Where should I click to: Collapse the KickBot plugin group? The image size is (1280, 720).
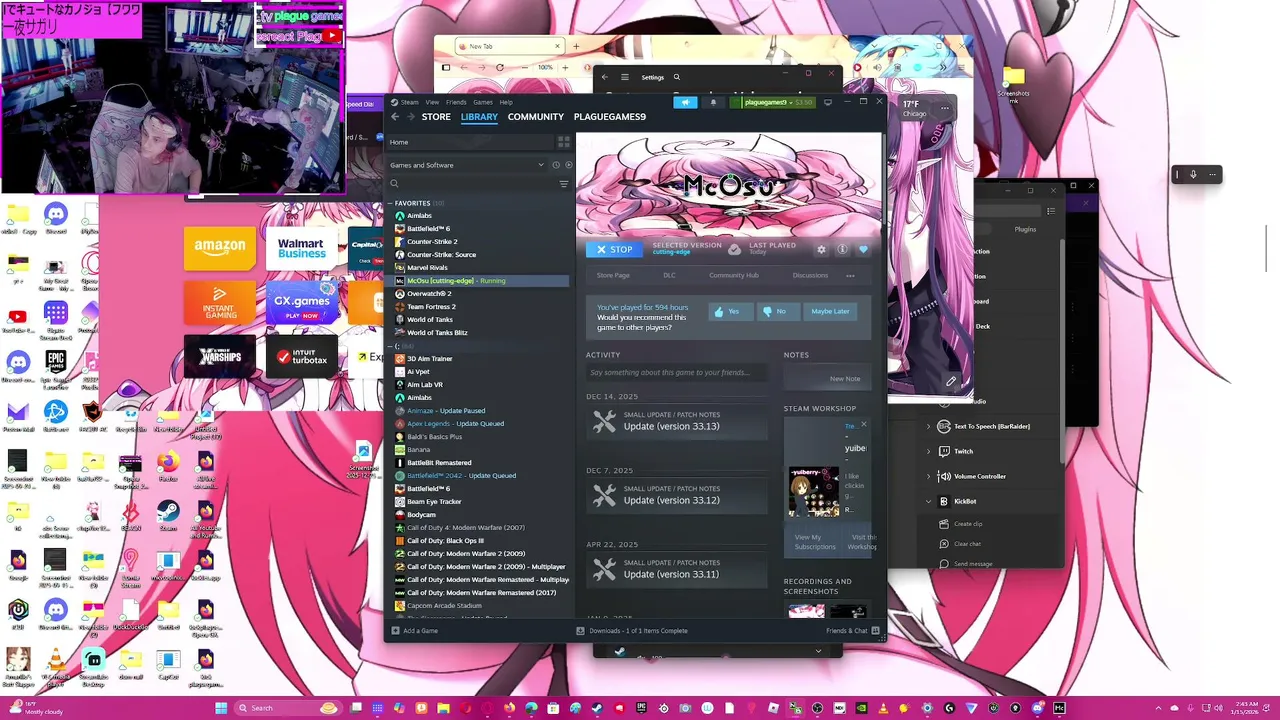[928, 501]
